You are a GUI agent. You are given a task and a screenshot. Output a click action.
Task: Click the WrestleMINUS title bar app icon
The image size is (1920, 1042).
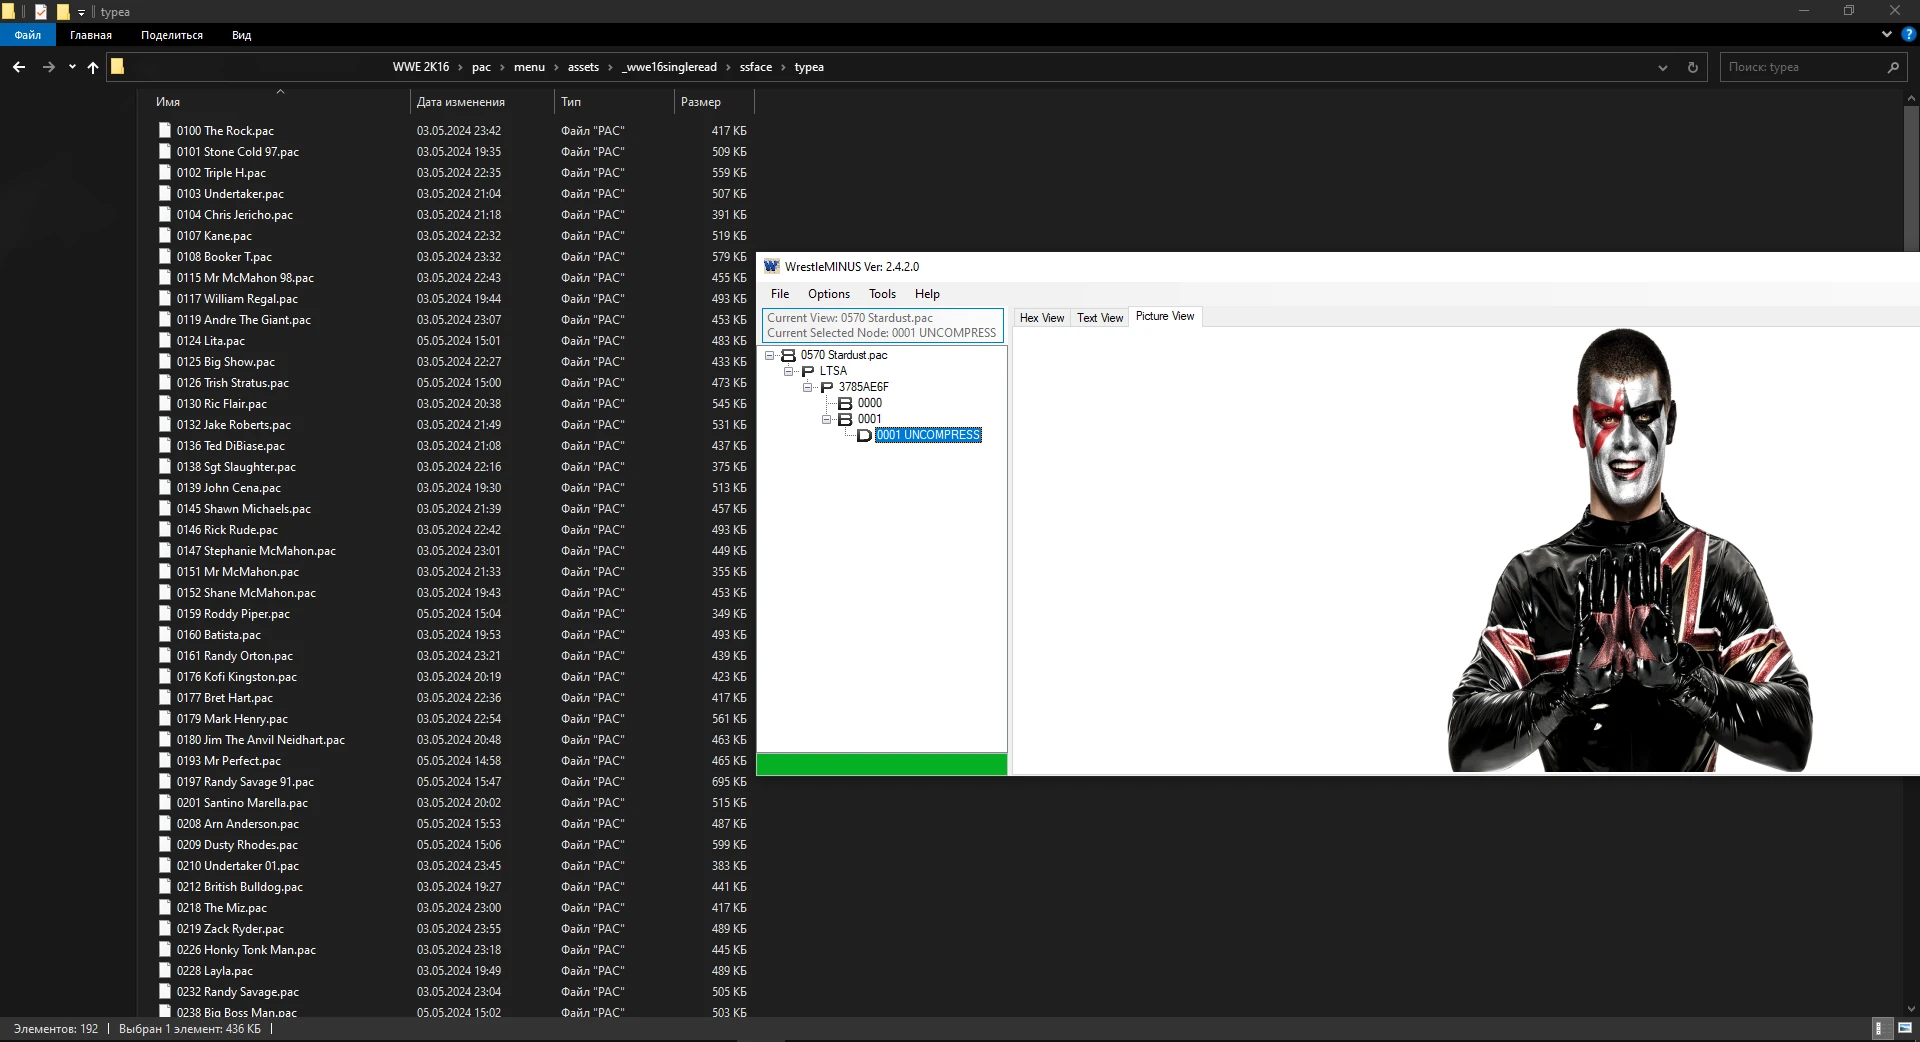click(x=771, y=267)
